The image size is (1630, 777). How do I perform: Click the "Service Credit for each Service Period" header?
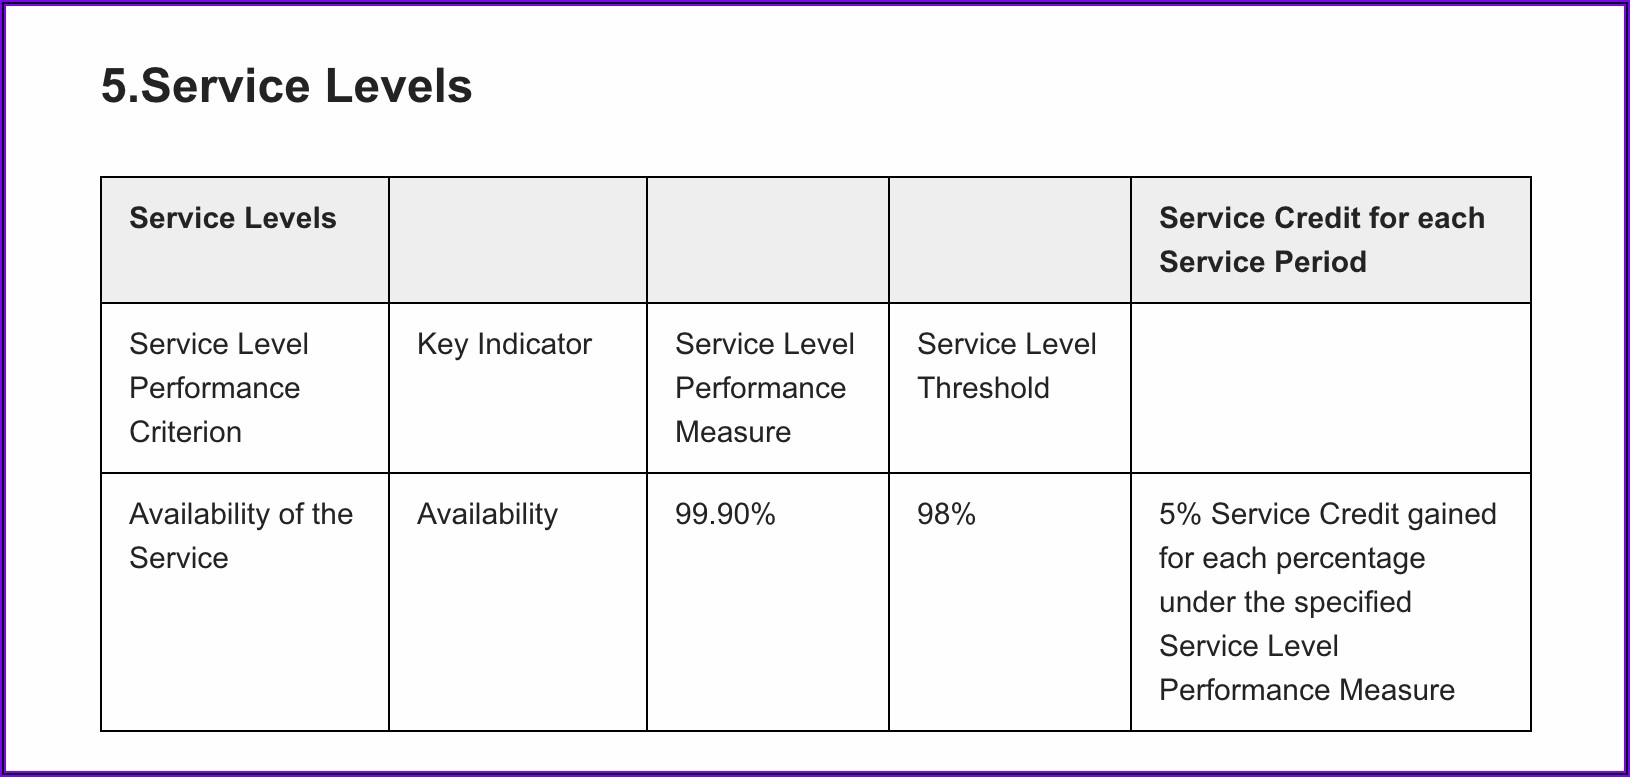[1321, 240]
